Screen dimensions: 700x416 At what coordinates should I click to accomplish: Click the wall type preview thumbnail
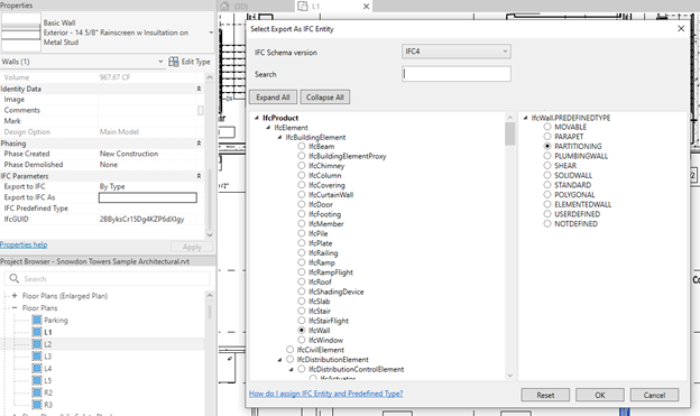coord(20,33)
